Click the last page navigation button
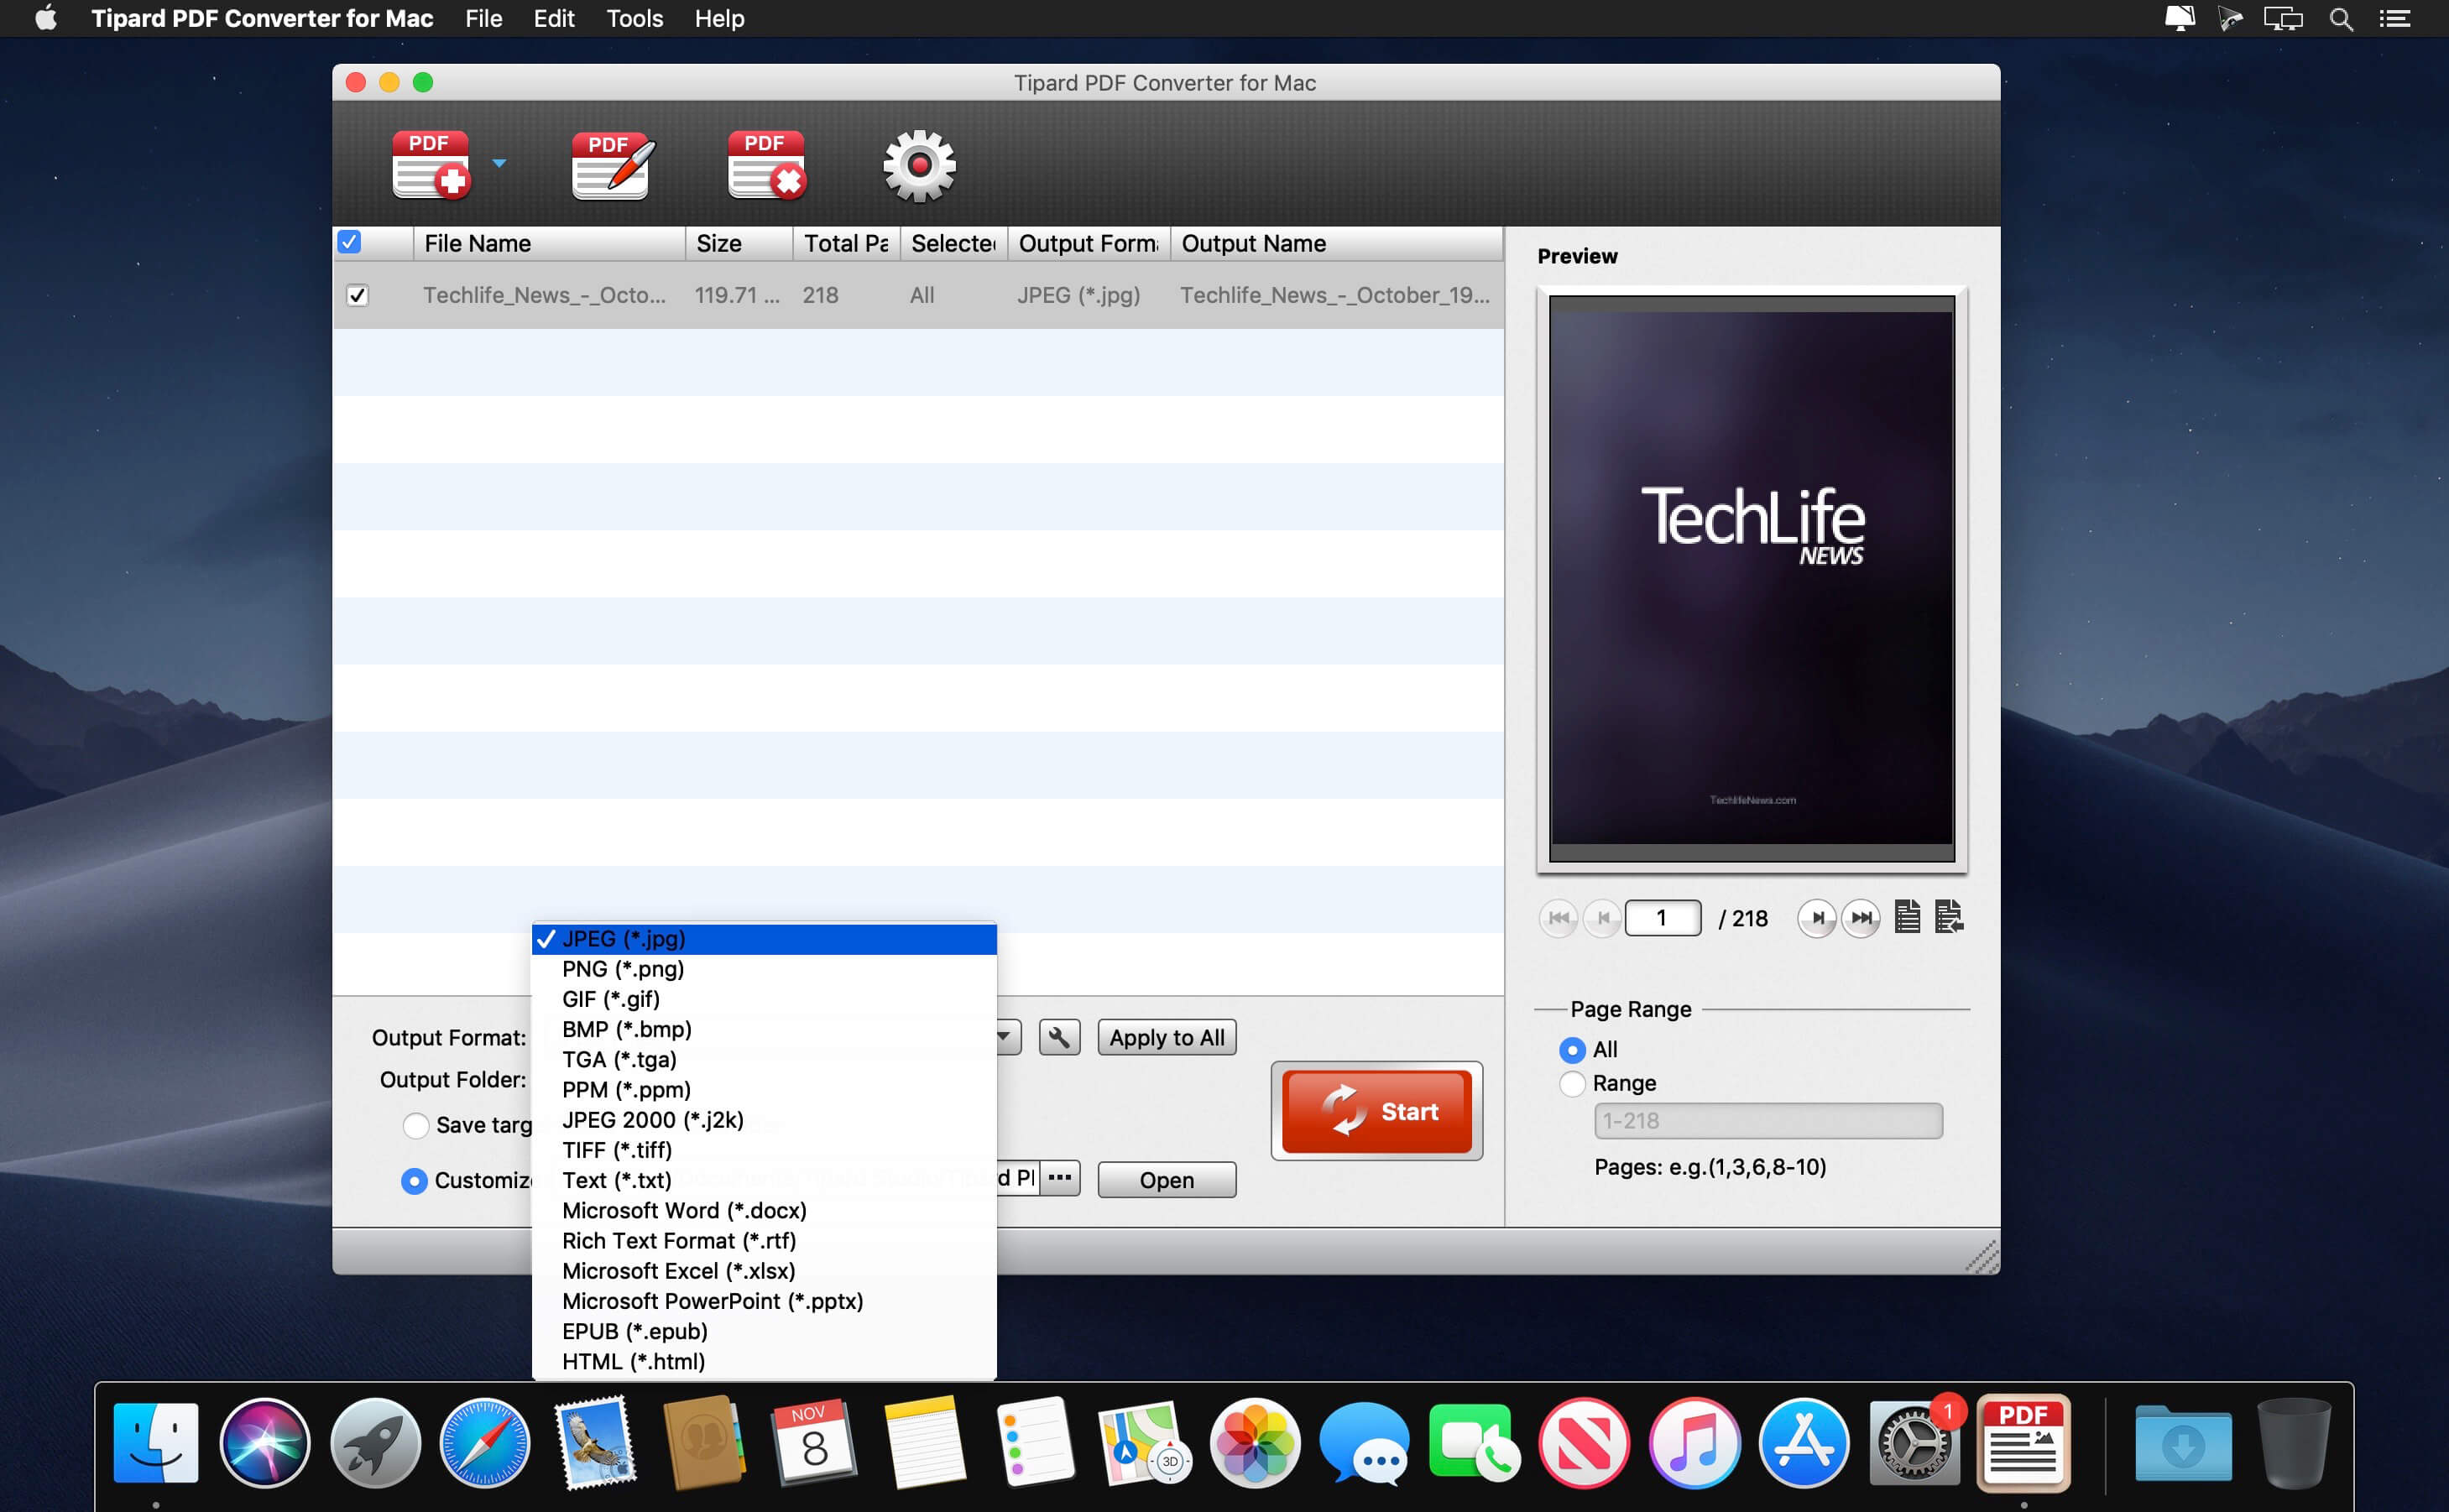The image size is (2449, 1512). pyautogui.click(x=1863, y=916)
